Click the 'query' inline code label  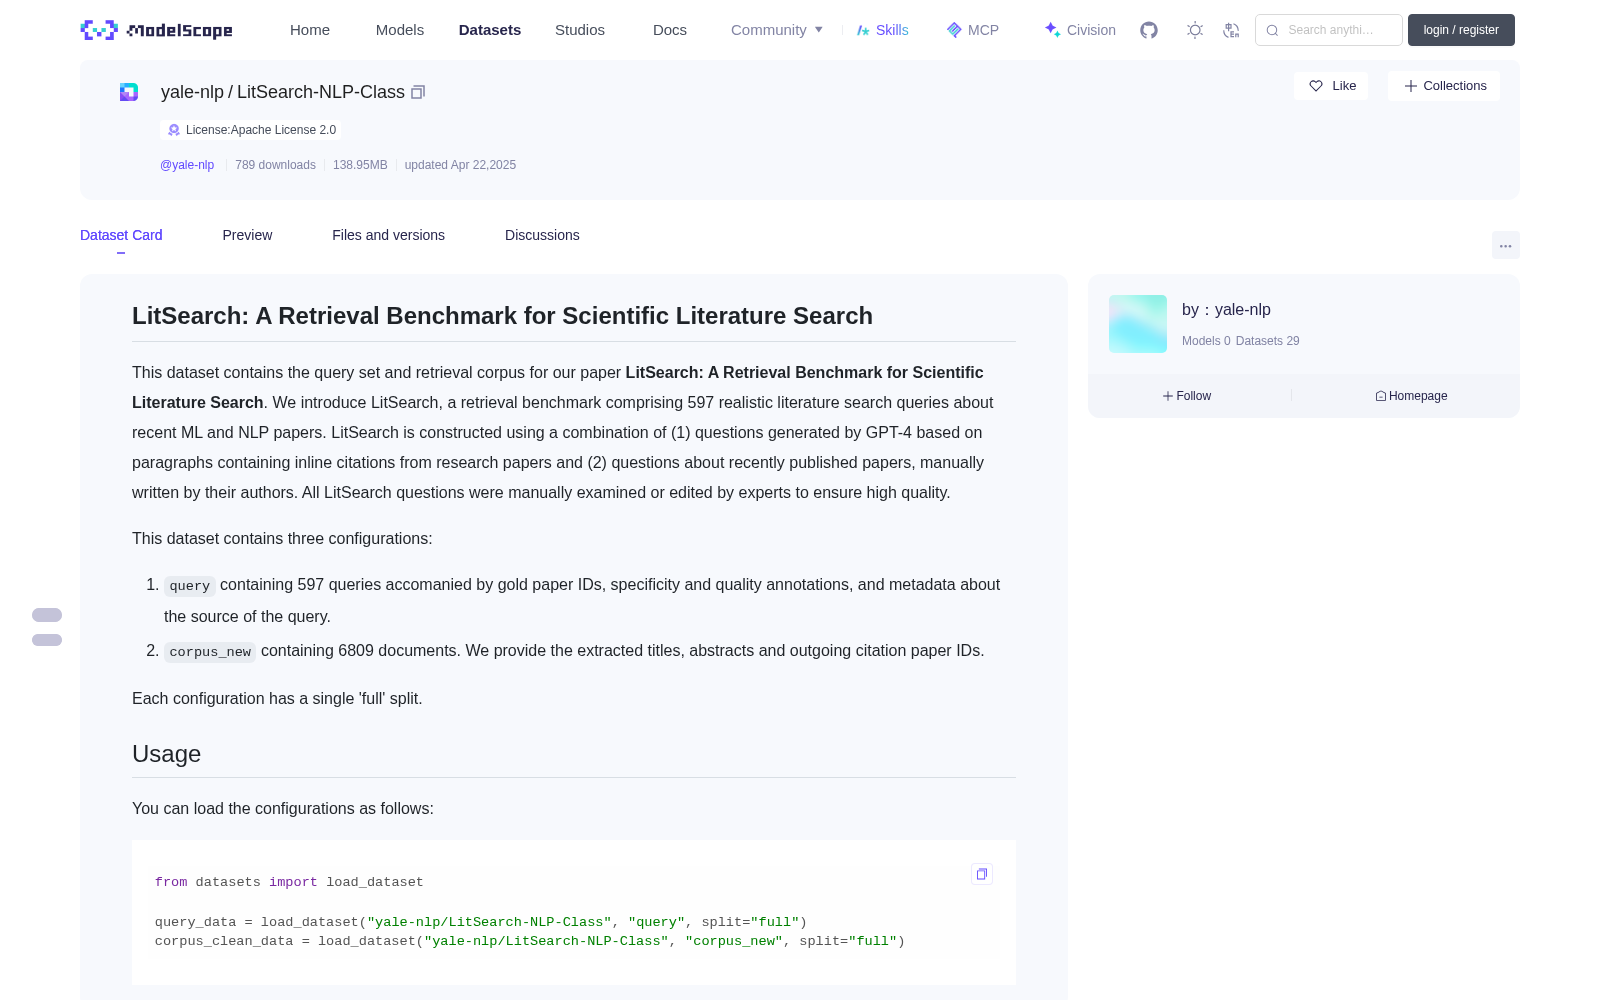pos(190,586)
